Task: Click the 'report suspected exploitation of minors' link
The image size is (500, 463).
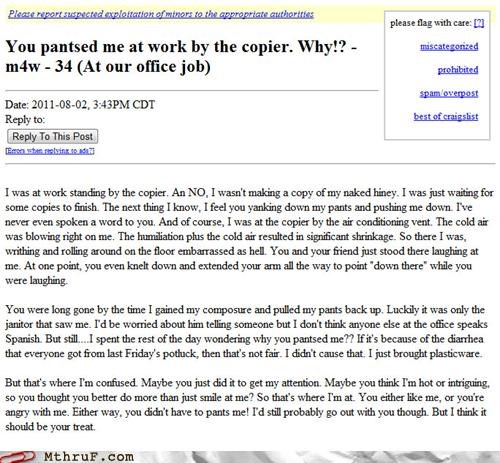Action: 161,14
